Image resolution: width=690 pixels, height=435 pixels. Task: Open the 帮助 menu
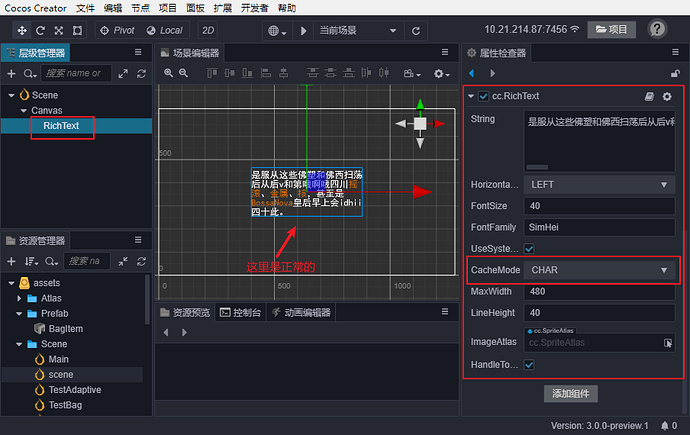287,8
